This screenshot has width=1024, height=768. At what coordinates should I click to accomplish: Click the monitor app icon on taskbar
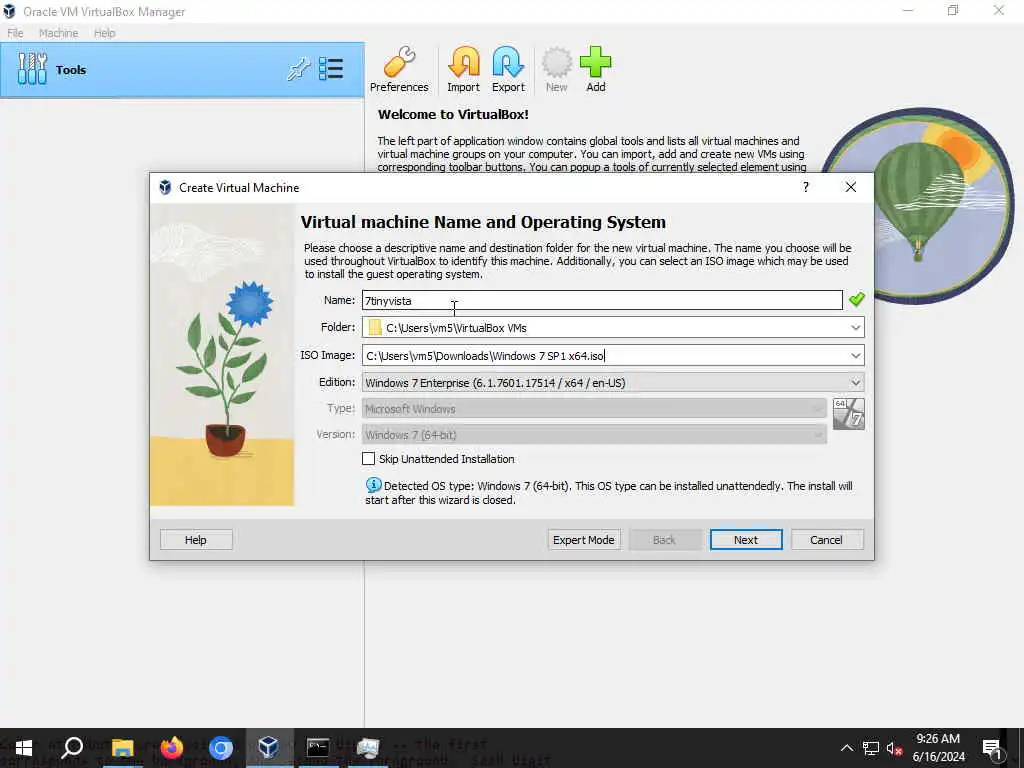coord(368,748)
